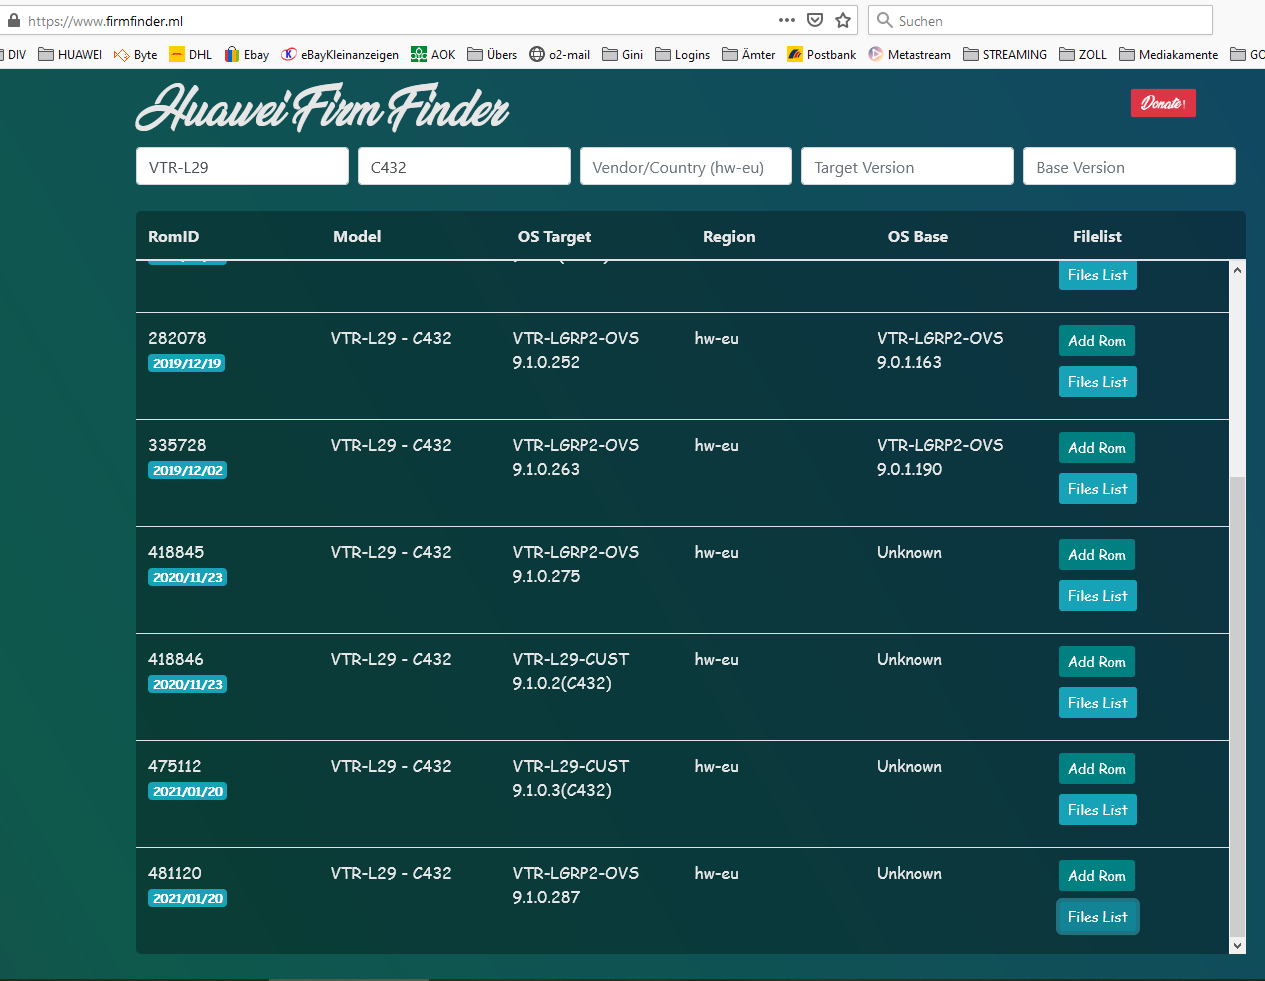Viewport: 1265px width, 981px height.
Task: Click the OS Base column header
Action: coord(918,237)
